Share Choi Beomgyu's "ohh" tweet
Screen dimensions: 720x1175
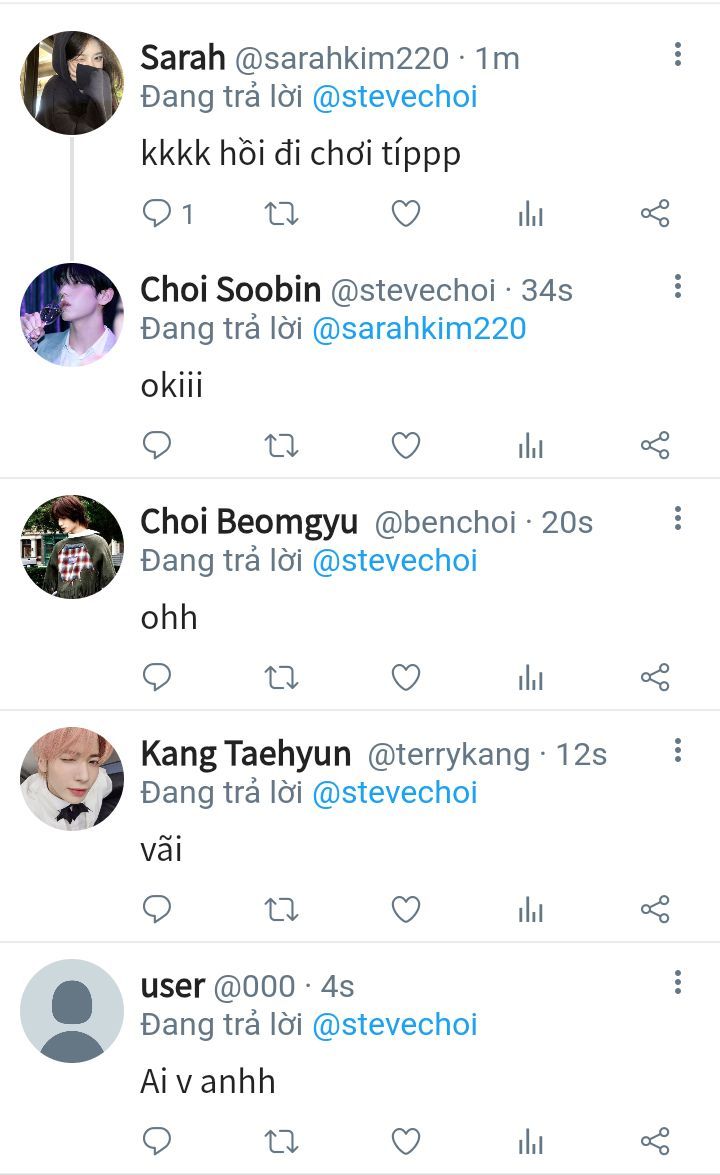point(654,677)
